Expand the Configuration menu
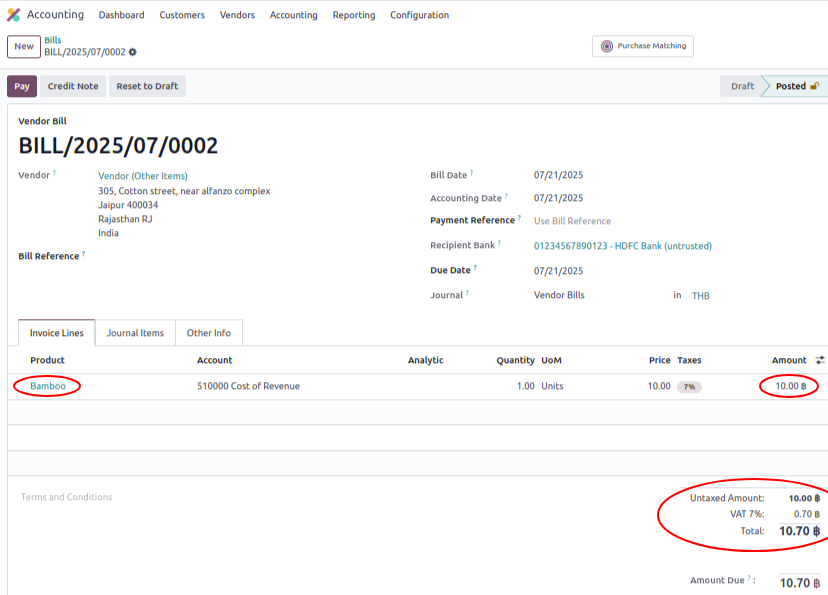 [x=419, y=15]
